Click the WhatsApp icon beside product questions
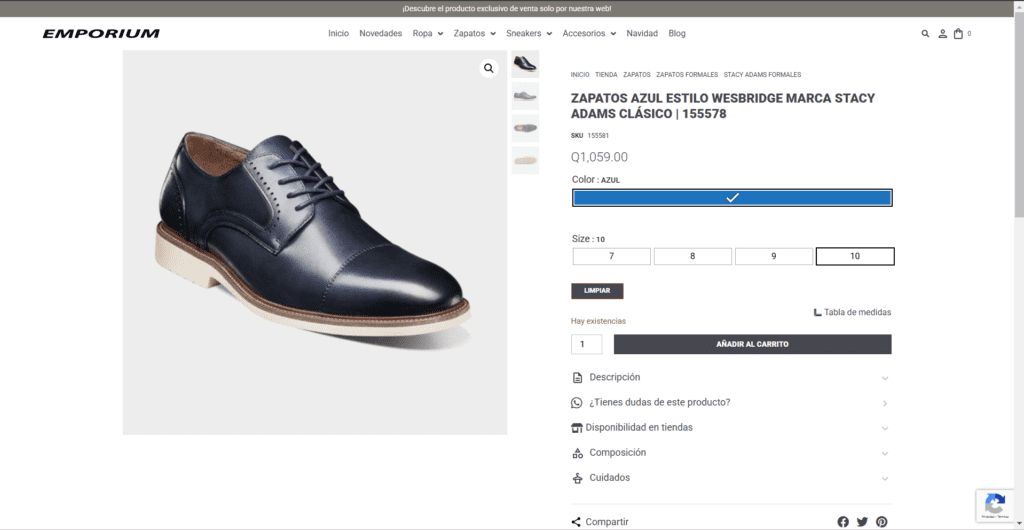The image size is (1024, 530). [576, 403]
